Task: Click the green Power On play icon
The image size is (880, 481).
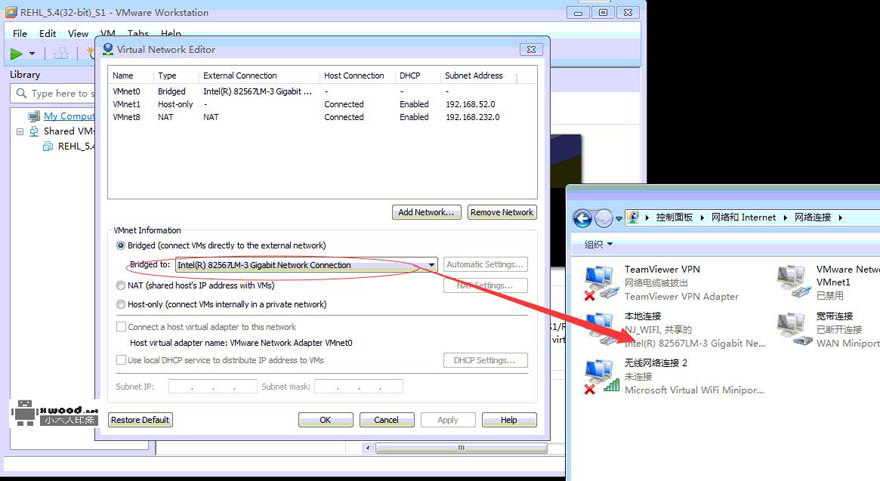Action: 16,54
